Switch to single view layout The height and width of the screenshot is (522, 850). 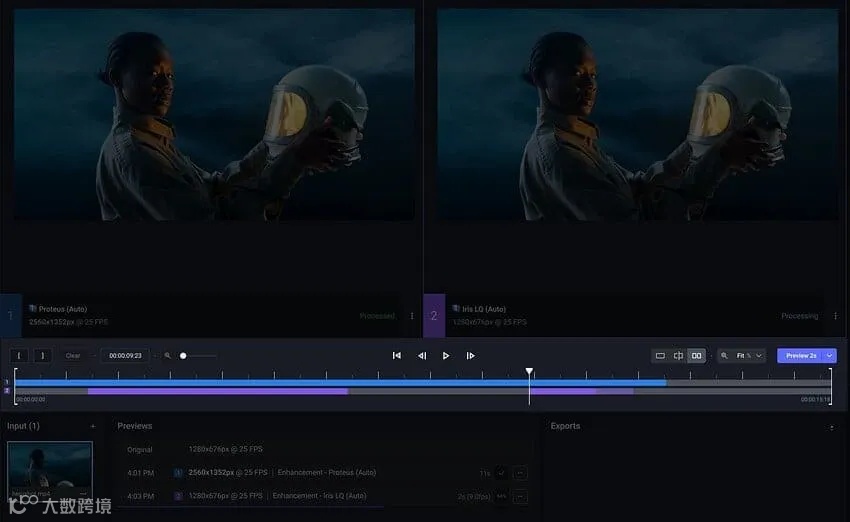(x=660, y=356)
